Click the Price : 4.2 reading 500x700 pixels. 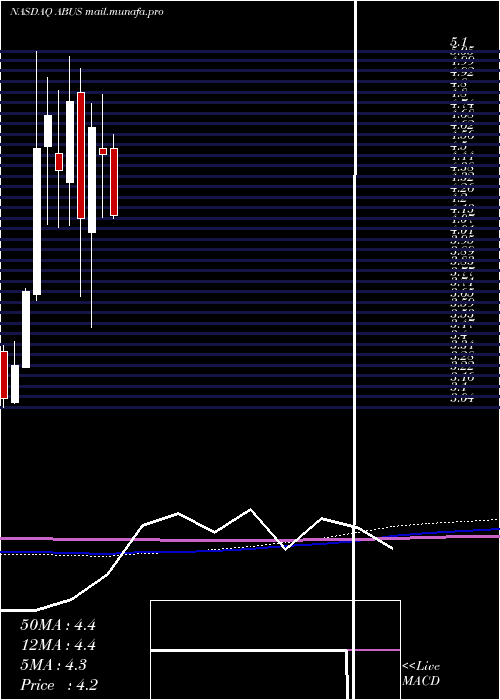59,684
